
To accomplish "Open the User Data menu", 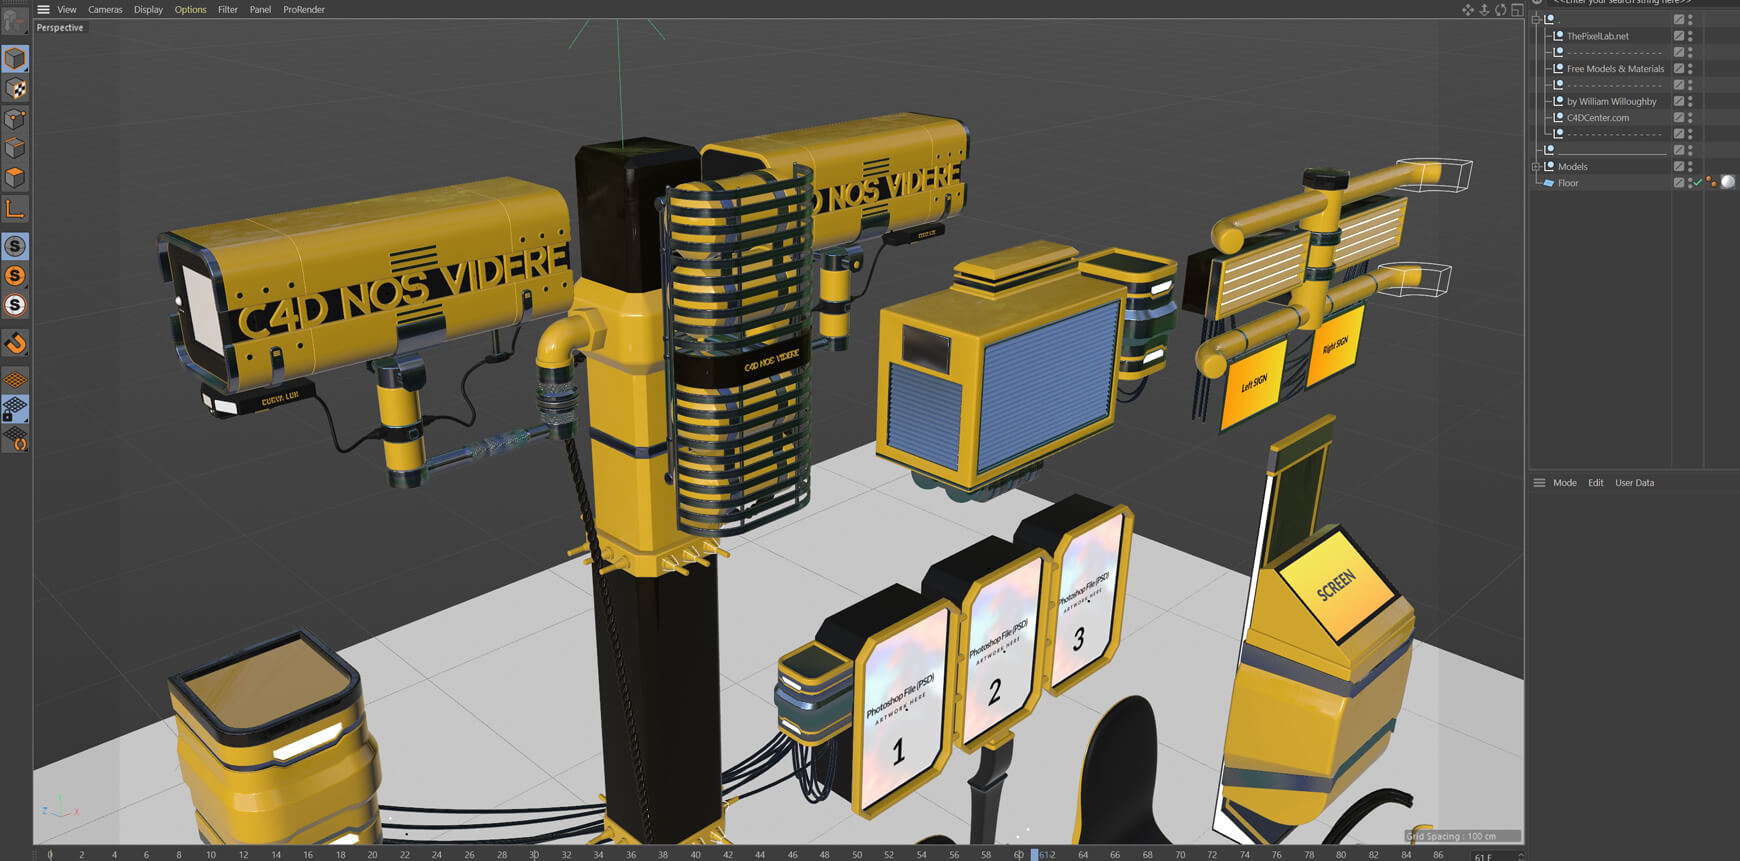I will coord(1634,483).
